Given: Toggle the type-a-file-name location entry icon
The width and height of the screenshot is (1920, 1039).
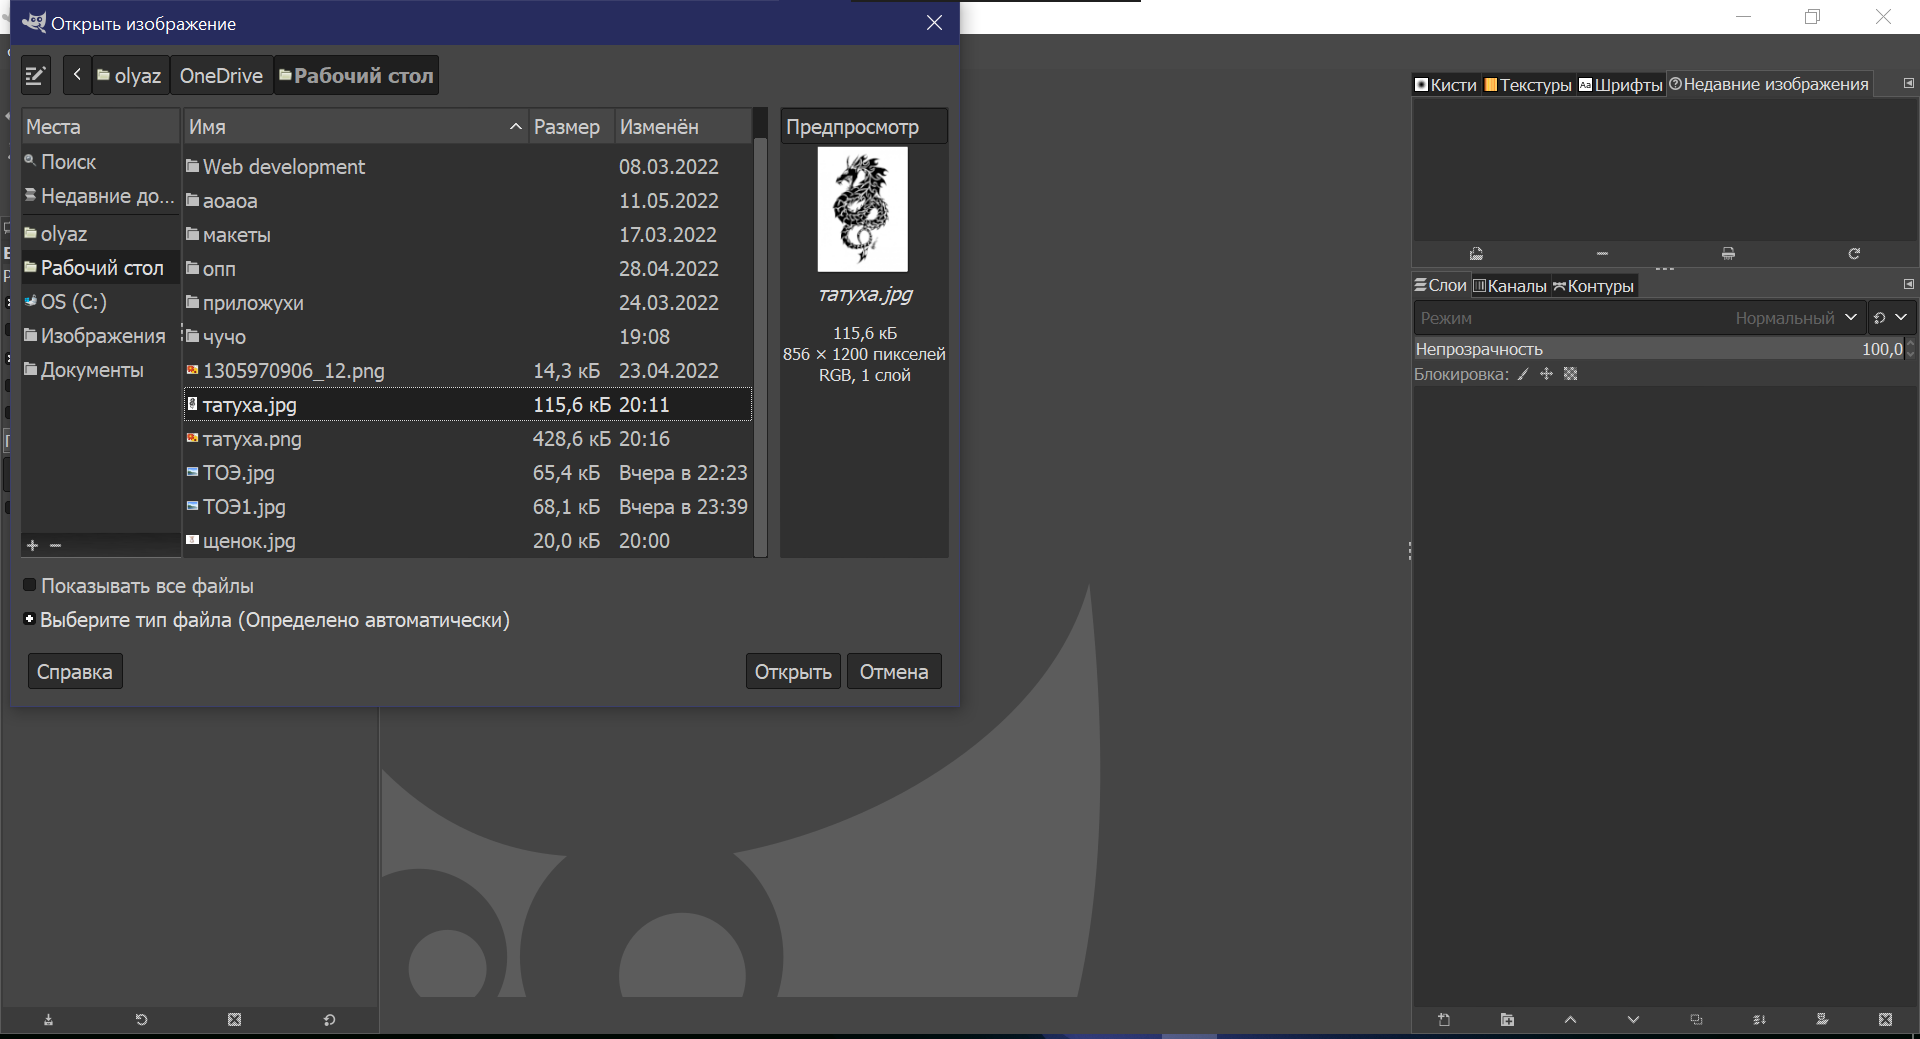Looking at the screenshot, I should click(x=35, y=76).
